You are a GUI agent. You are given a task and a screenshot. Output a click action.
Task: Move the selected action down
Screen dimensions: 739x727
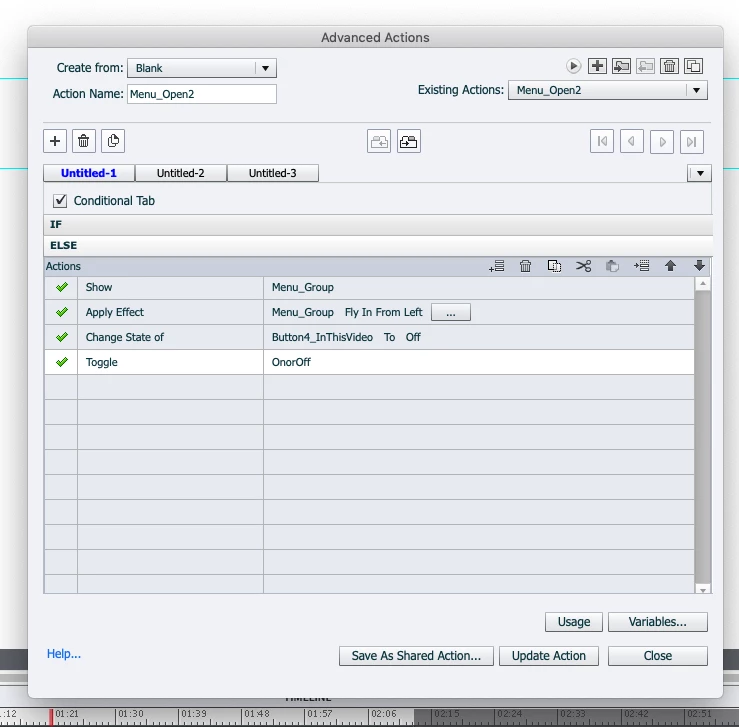699,266
